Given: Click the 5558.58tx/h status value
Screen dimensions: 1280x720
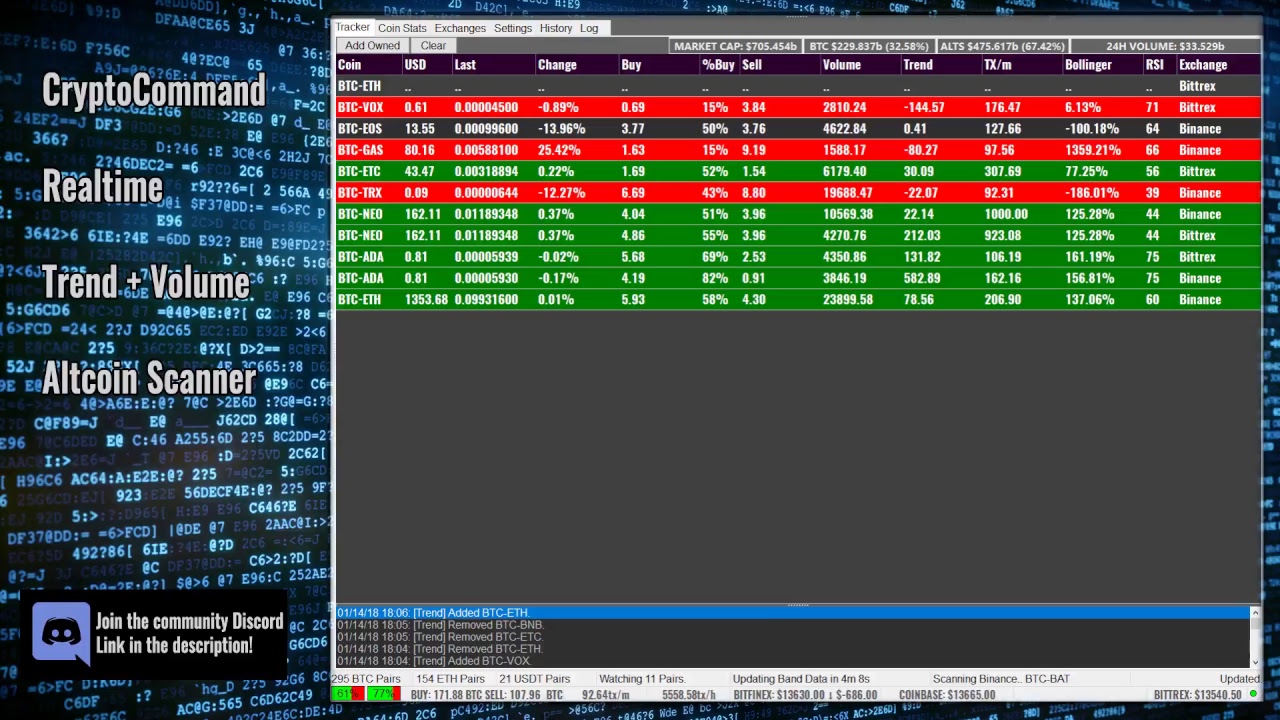Looking at the screenshot, I should [x=689, y=695].
